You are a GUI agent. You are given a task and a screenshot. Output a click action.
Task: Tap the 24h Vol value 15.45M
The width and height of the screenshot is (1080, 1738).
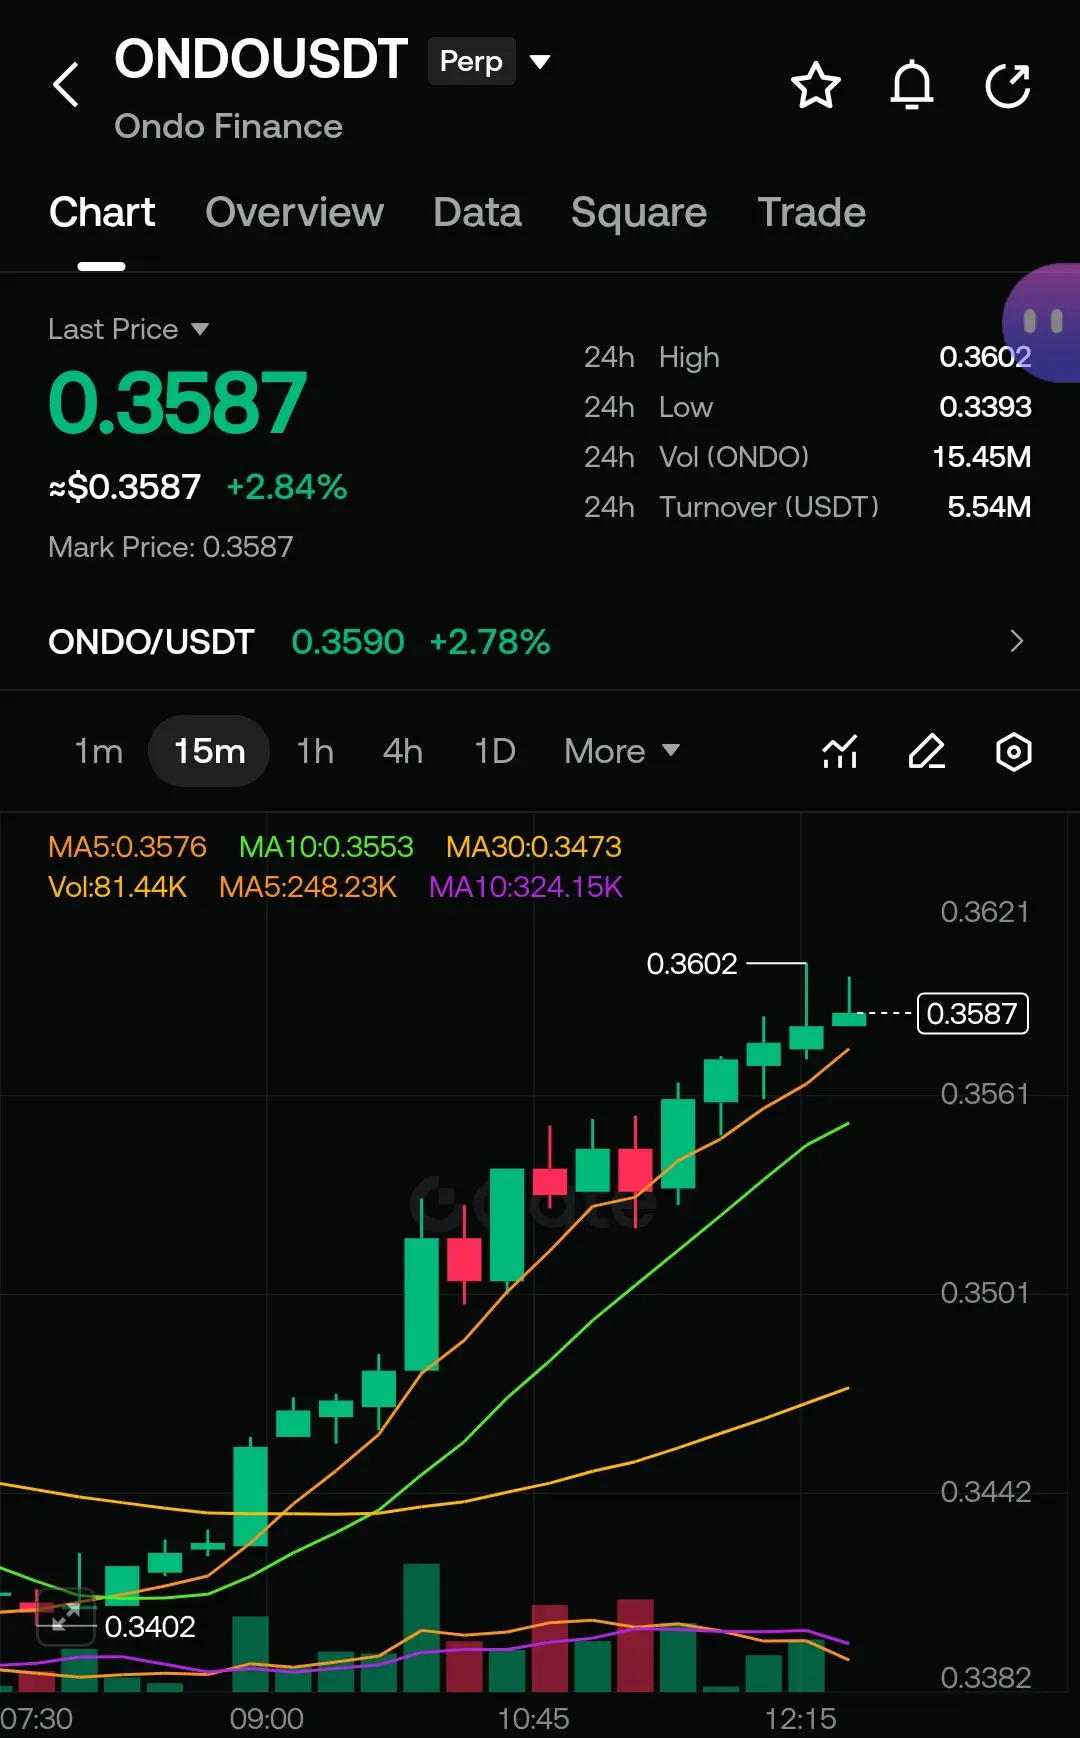981,457
